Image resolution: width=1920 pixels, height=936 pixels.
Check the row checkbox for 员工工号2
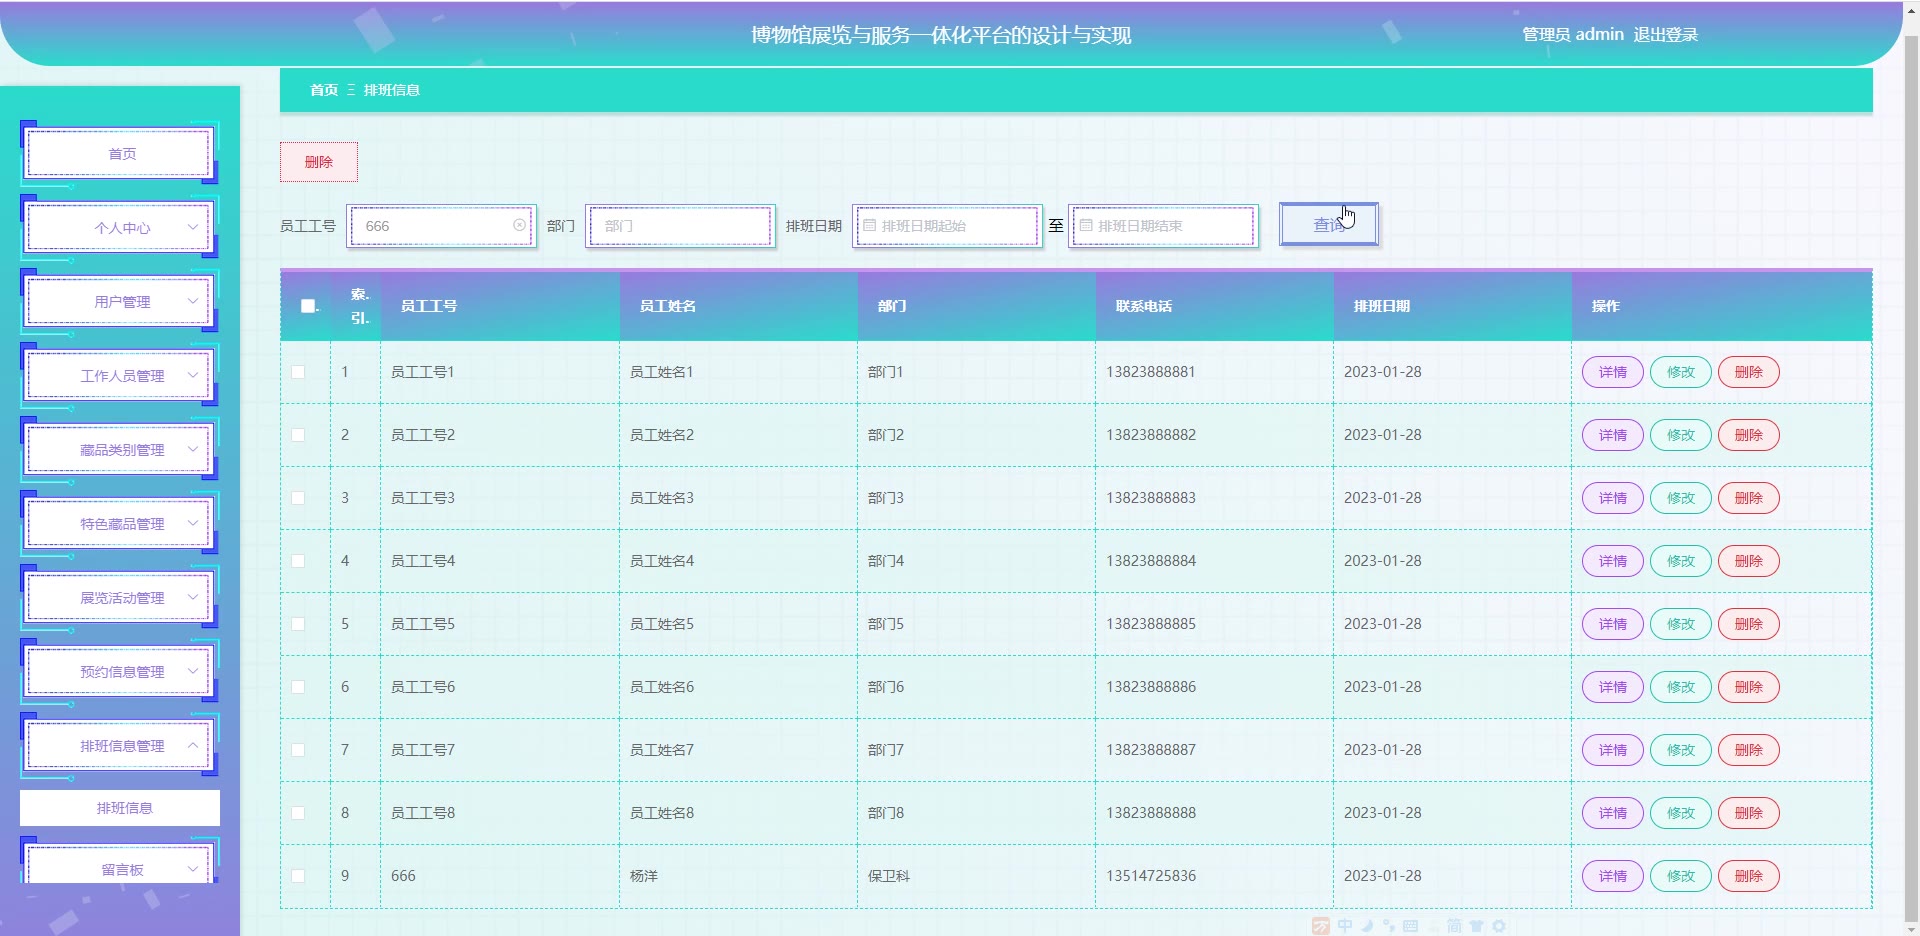[x=298, y=435]
